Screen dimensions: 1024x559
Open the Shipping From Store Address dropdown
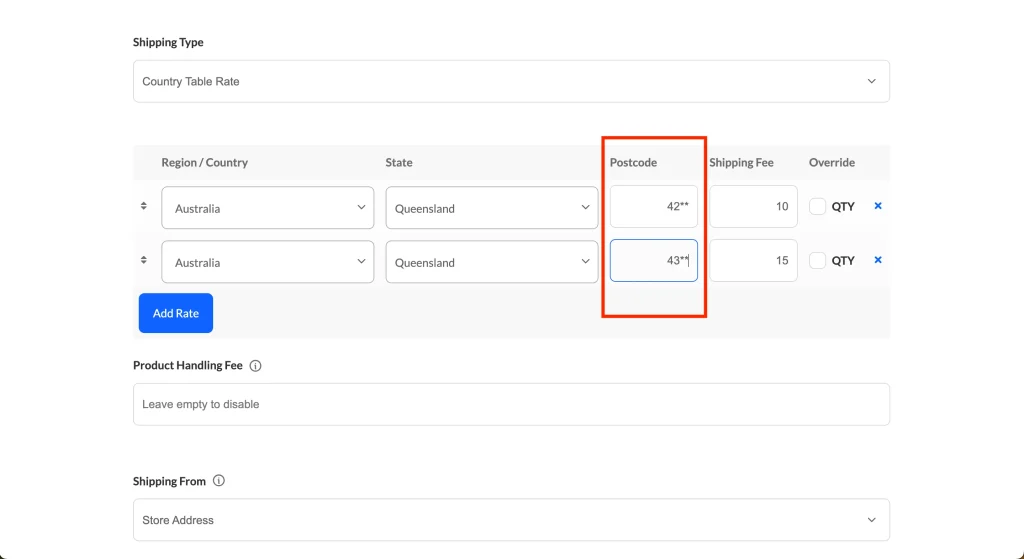511,520
